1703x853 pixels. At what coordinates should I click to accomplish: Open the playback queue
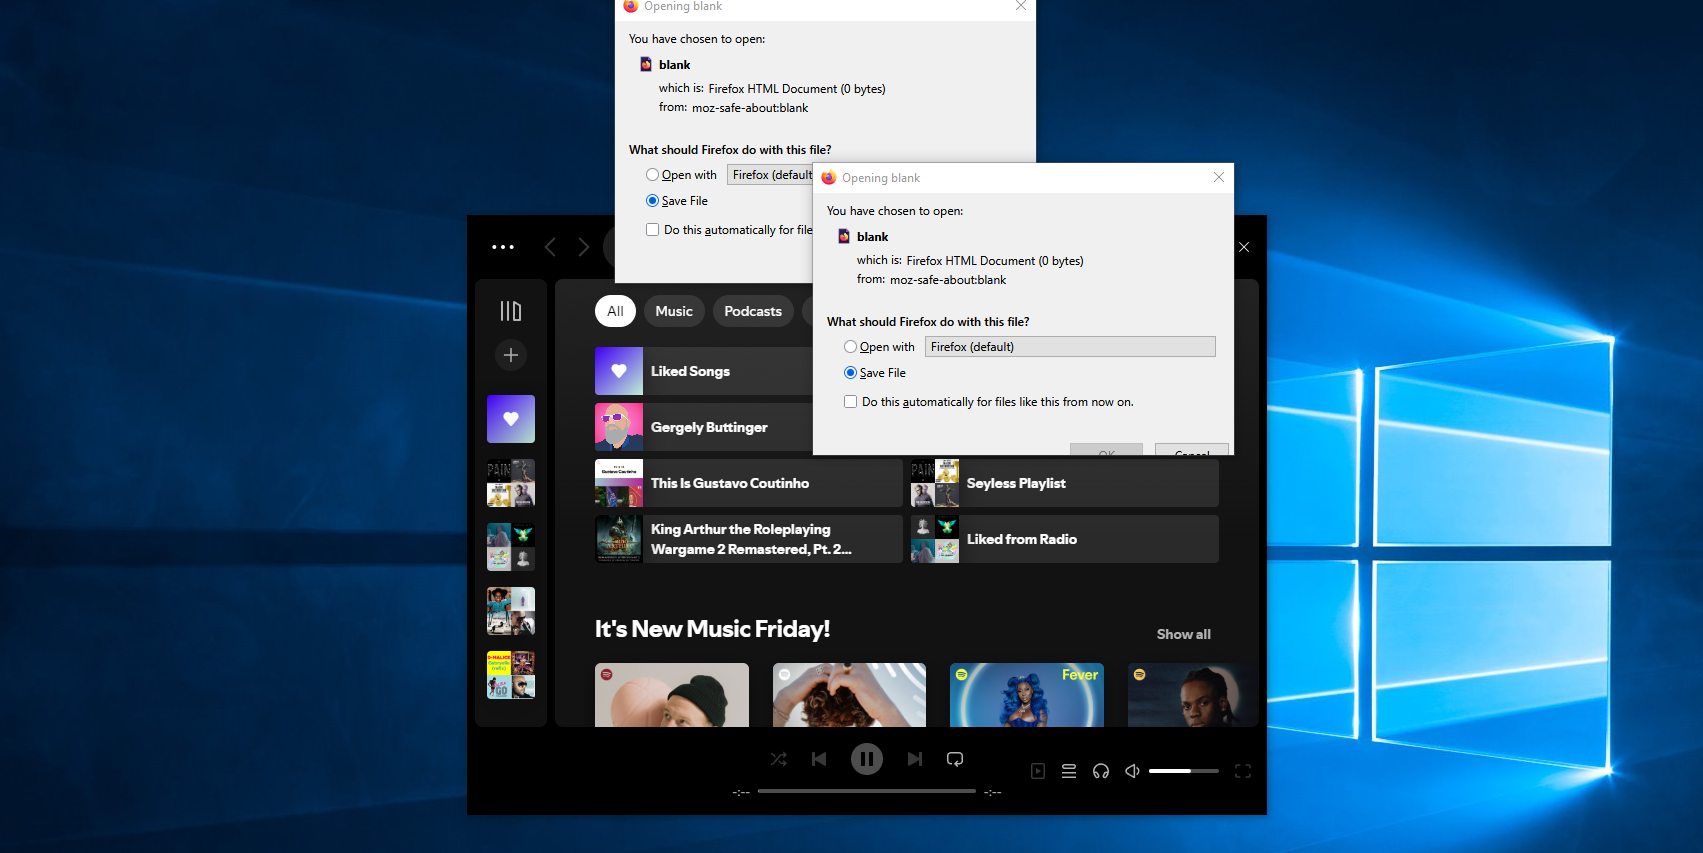(x=1069, y=771)
